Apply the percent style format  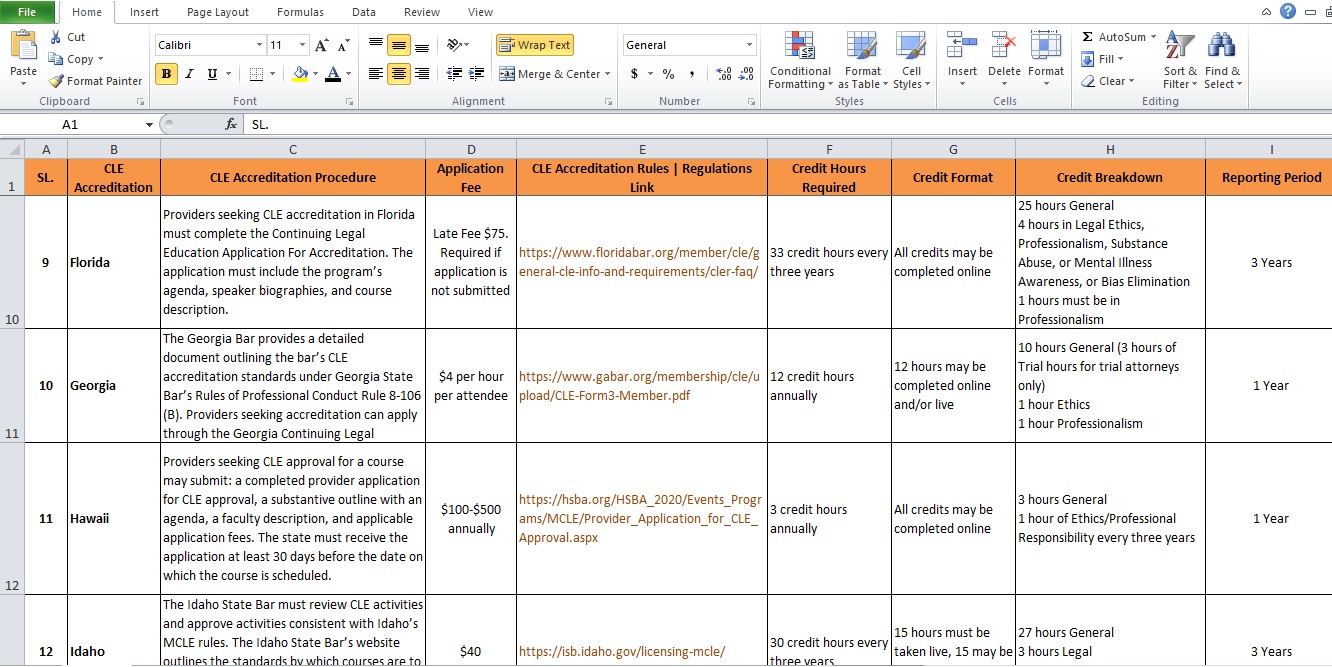pyautogui.click(x=668, y=74)
